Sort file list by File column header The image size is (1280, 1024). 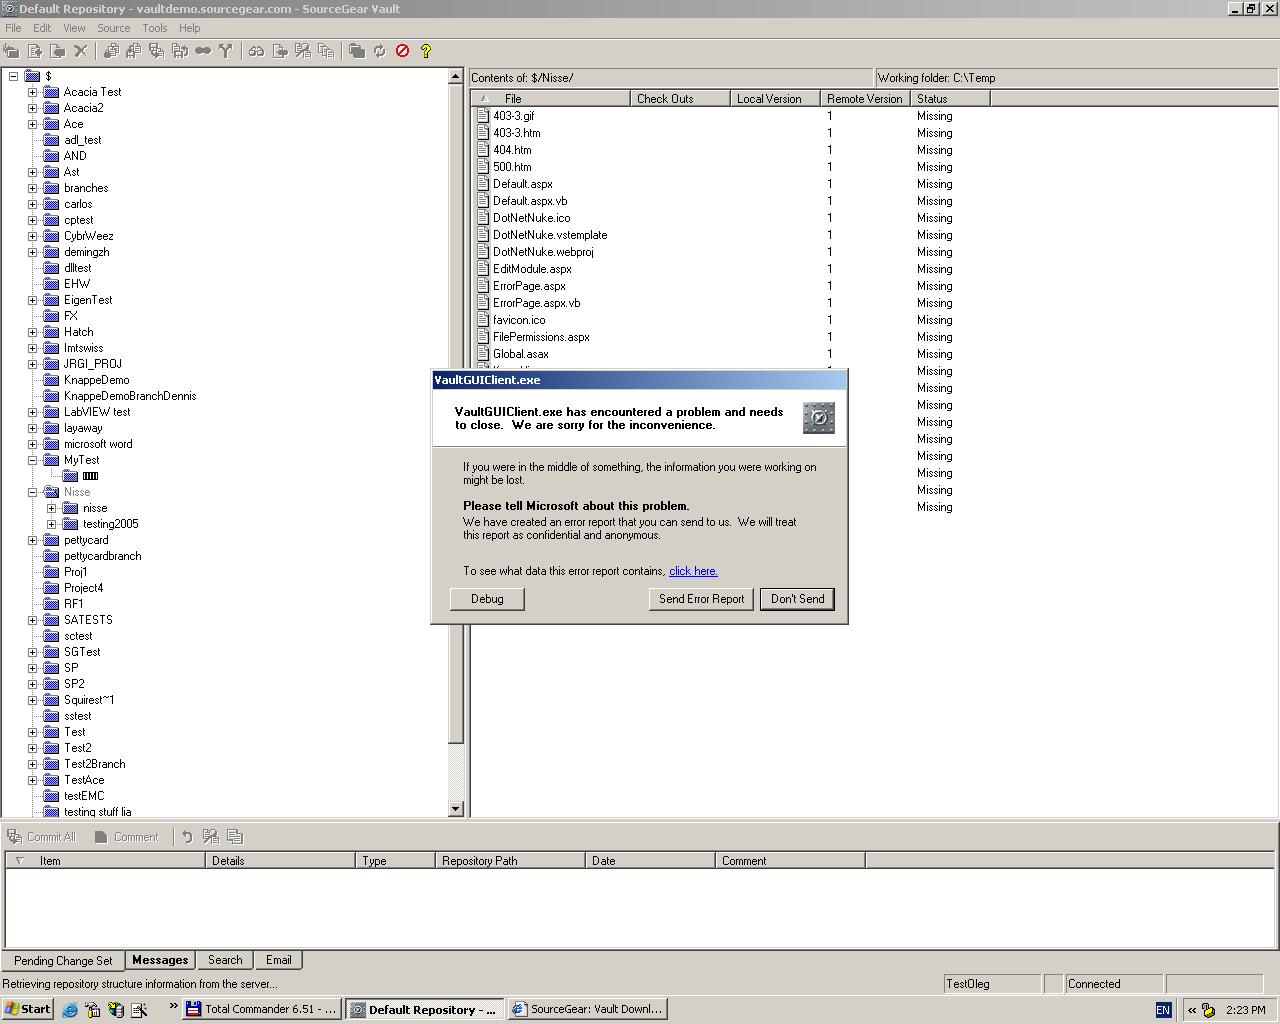click(x=550, y=99)
